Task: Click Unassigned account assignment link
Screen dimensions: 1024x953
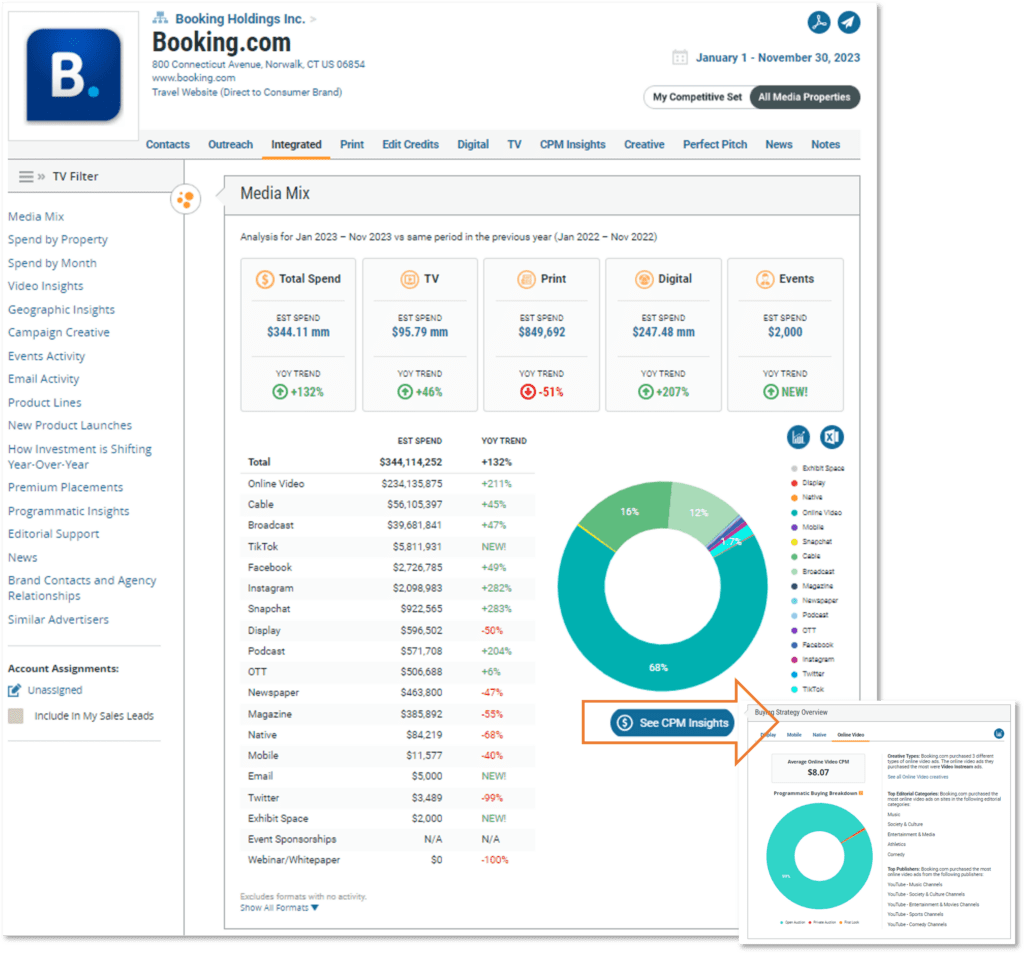Action: pyautogui.click(x=55, y=690)
